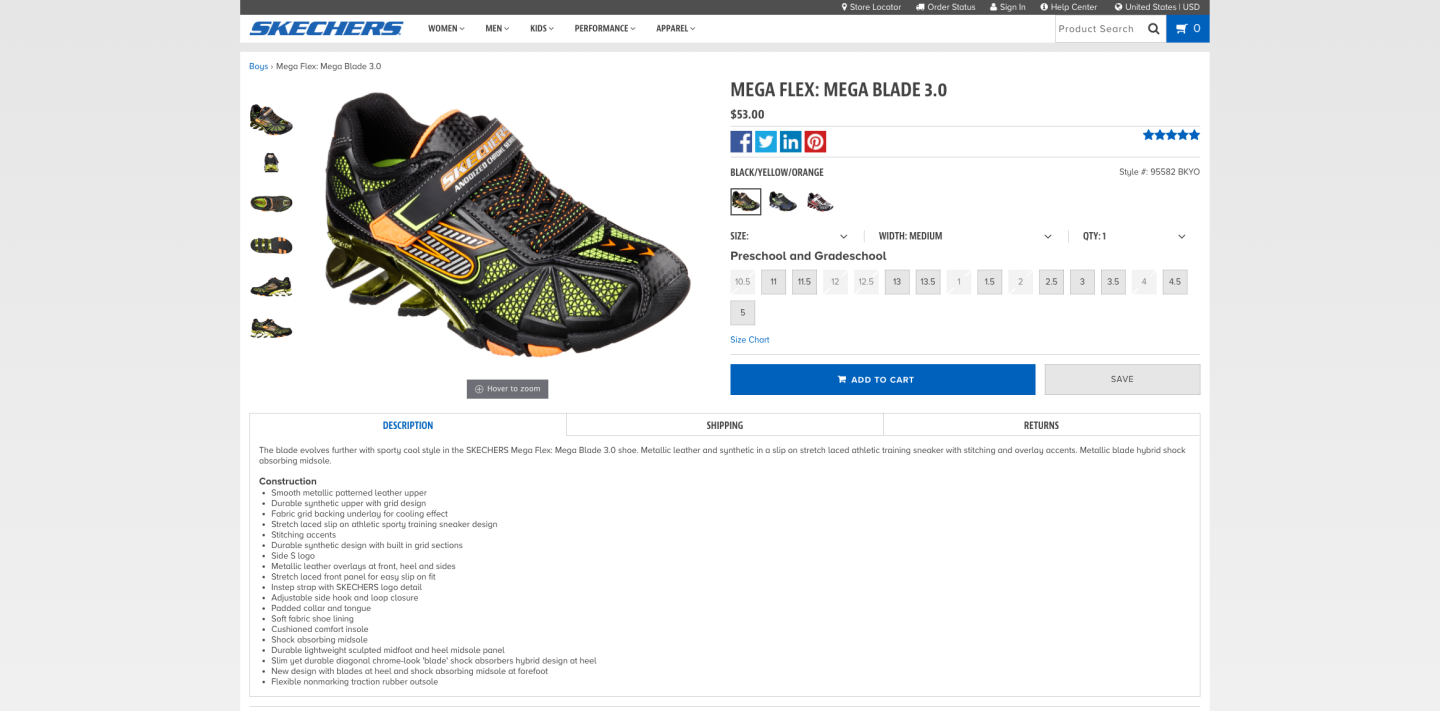Screen dimensions: 1440x711
Task: Share product via Twitter icon
Action: (x=766, y=142)
